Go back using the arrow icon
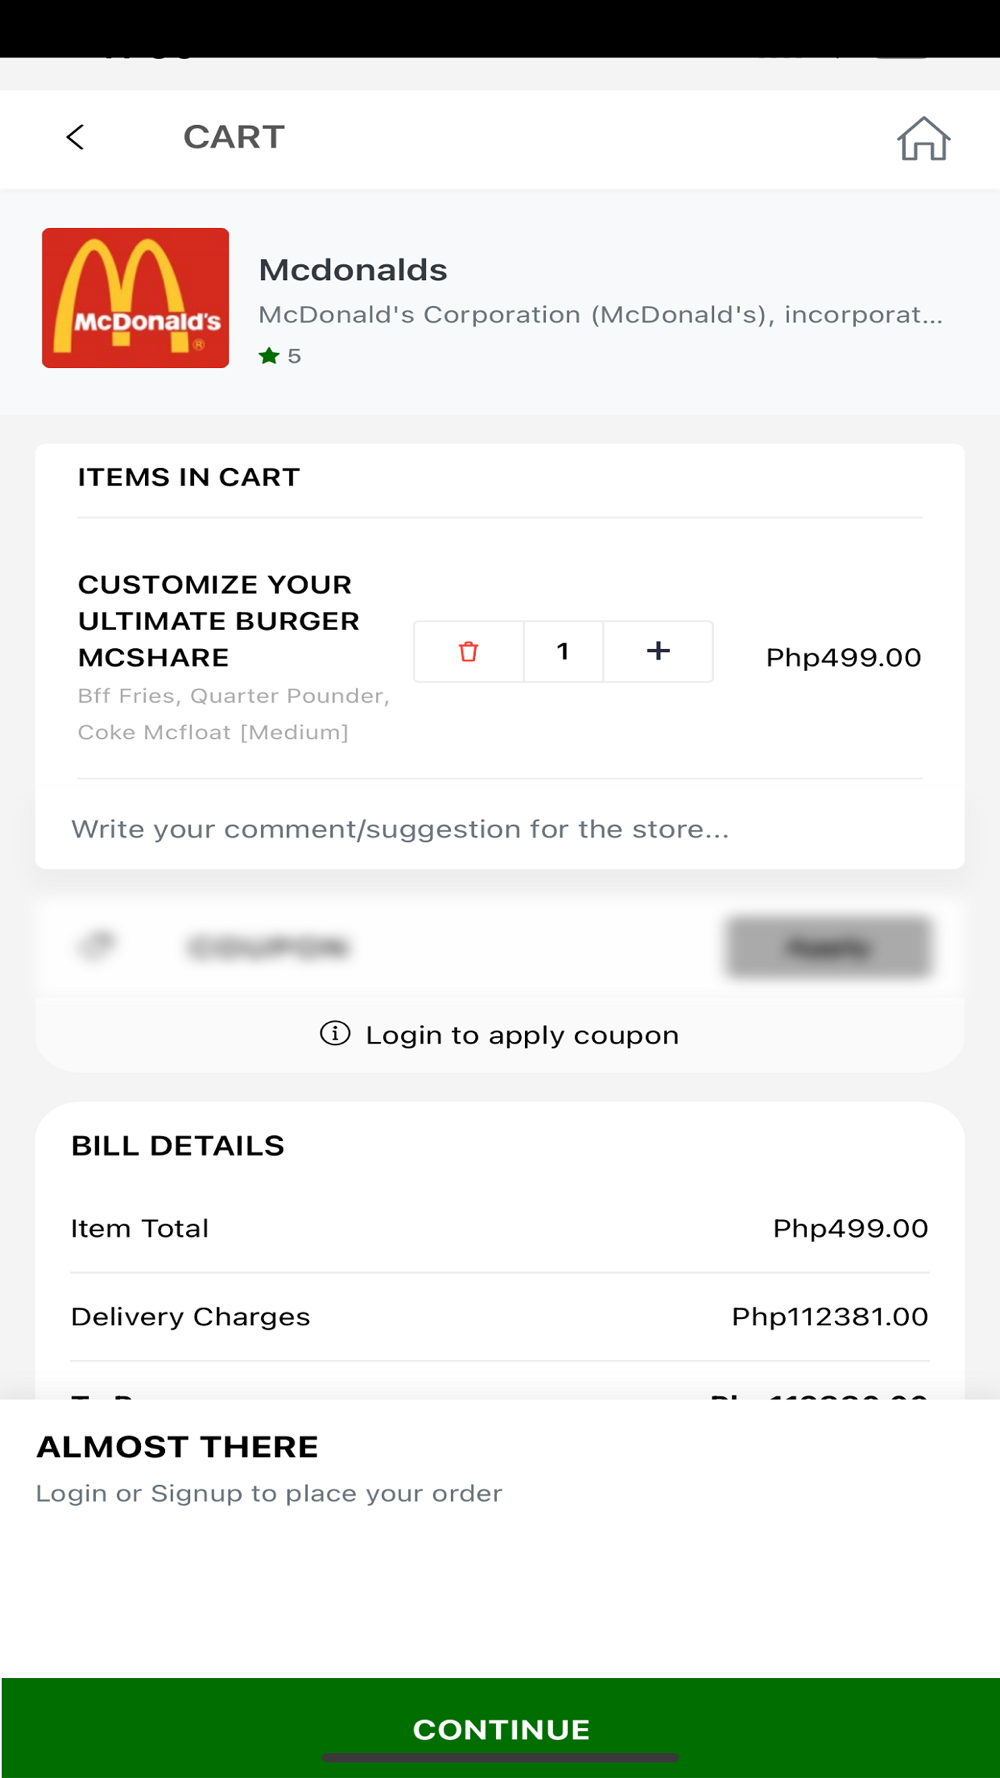Viewport: 1000px width, 1778px height. click(75, 137)
